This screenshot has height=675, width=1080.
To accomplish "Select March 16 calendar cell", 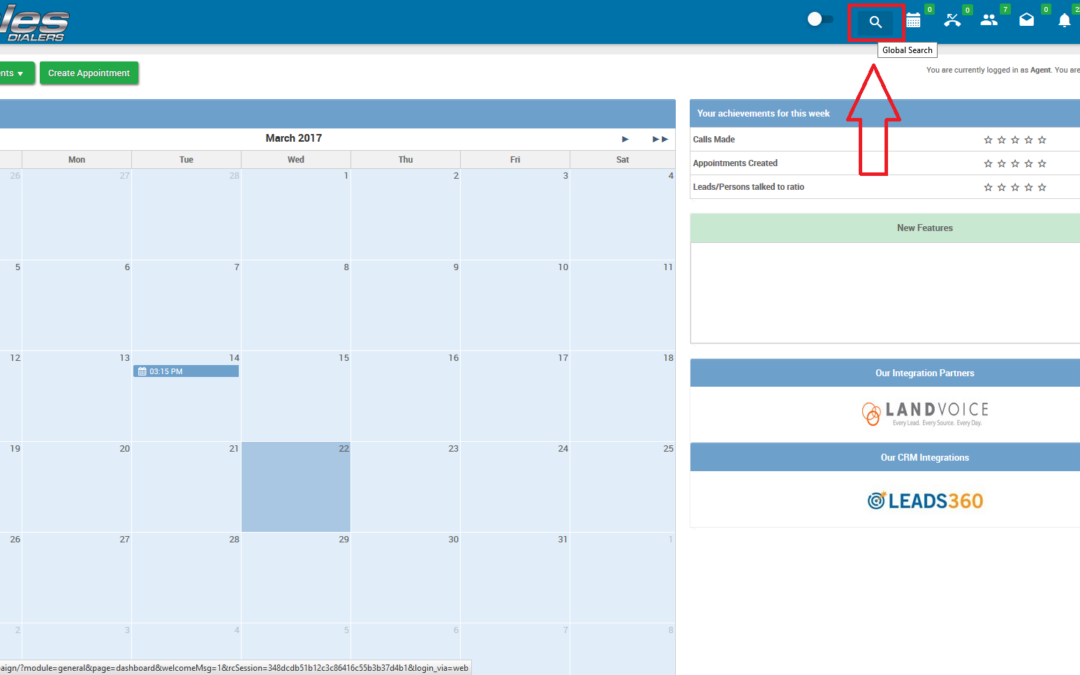I will [405, 396].
